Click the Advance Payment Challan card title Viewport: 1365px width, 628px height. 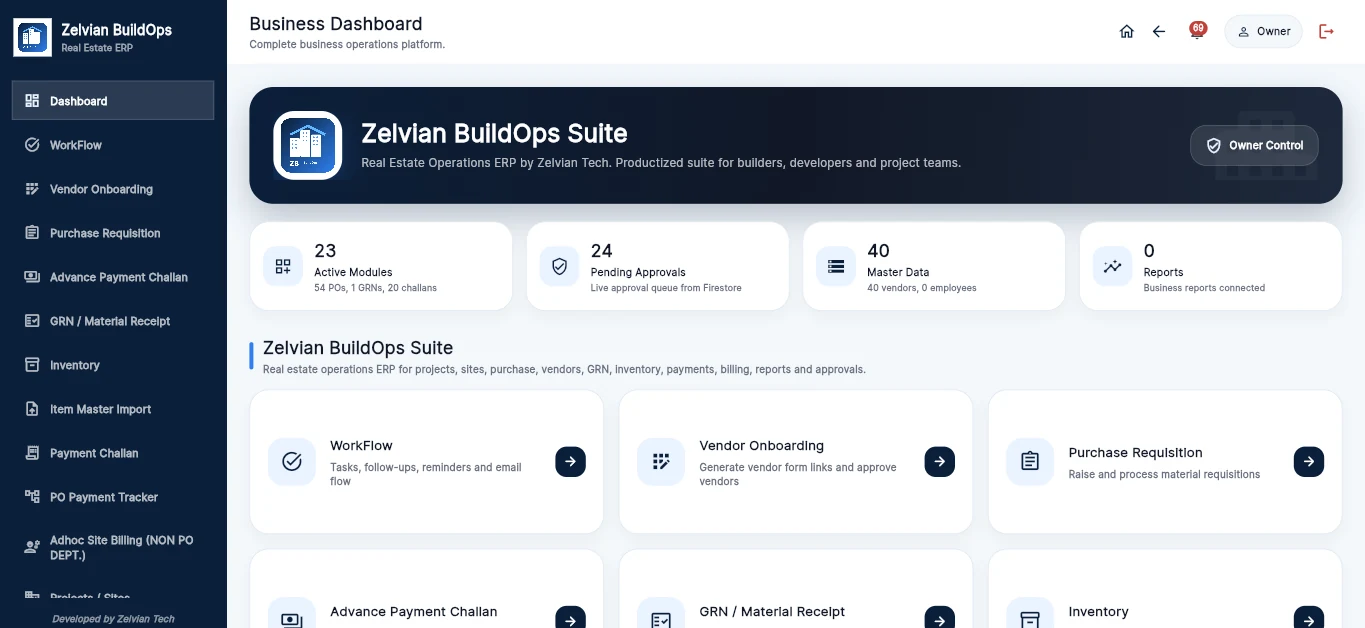(x=413, y=612)
